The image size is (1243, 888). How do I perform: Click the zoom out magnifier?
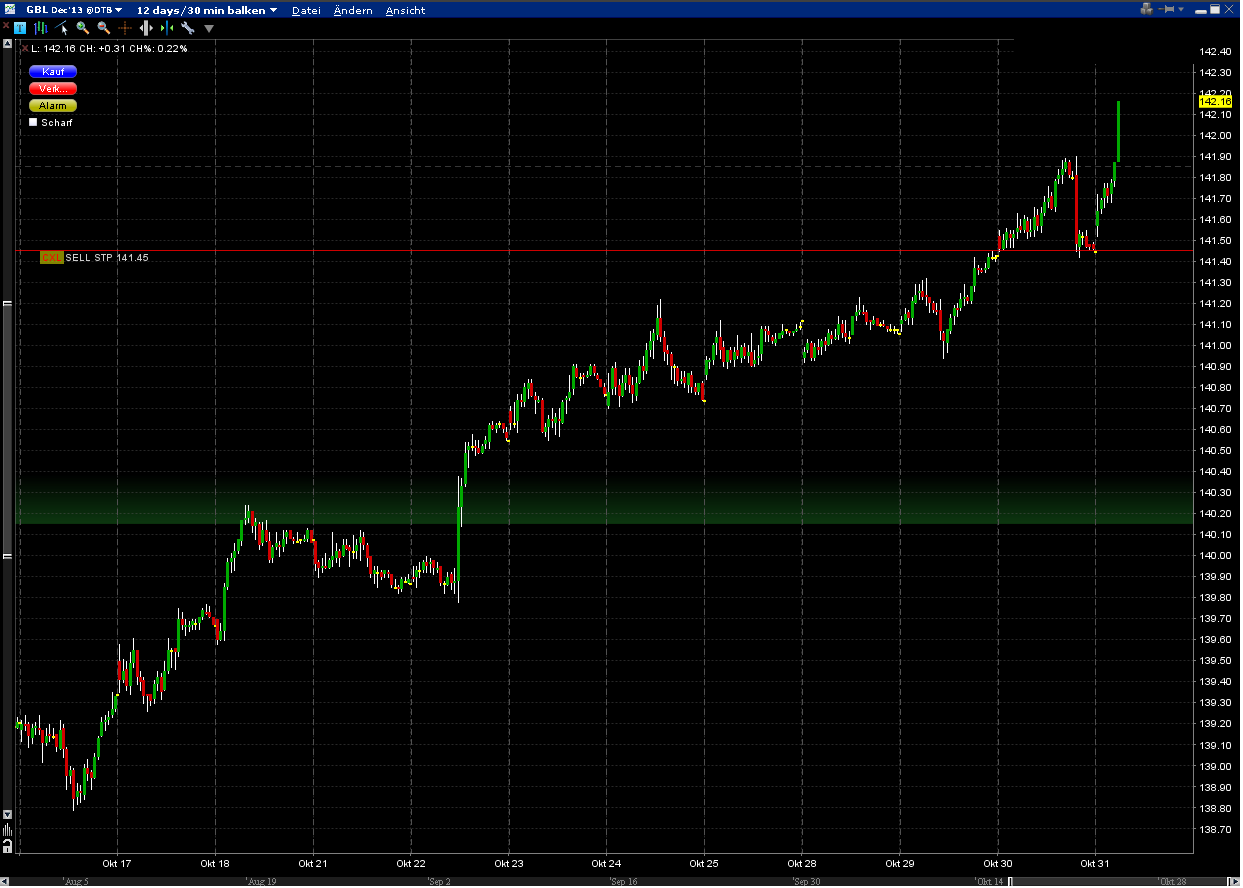[104, 28]
